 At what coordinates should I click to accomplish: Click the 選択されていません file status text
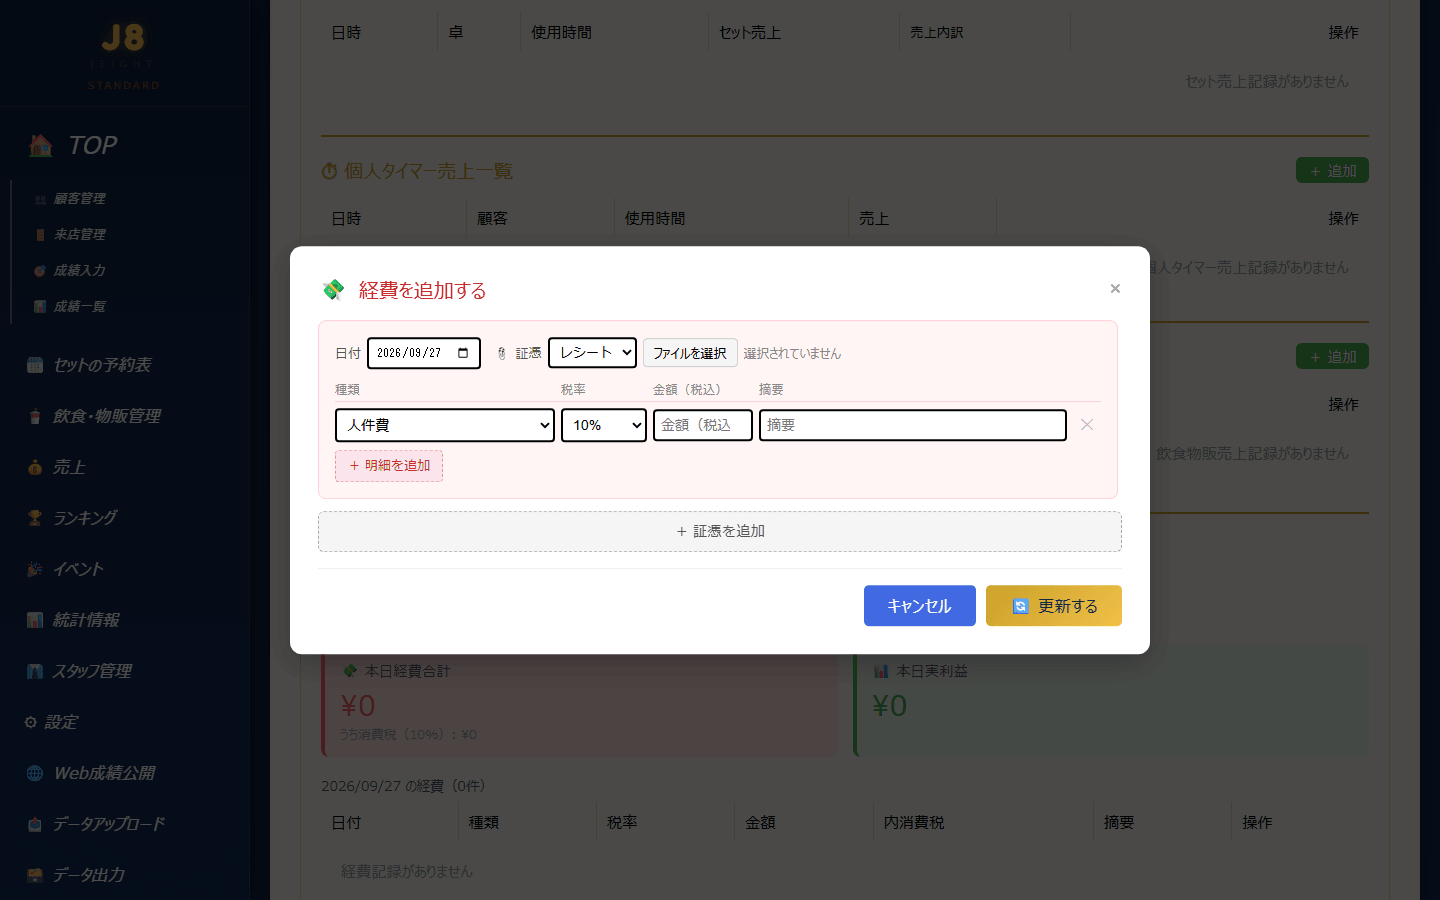point(792,354)
